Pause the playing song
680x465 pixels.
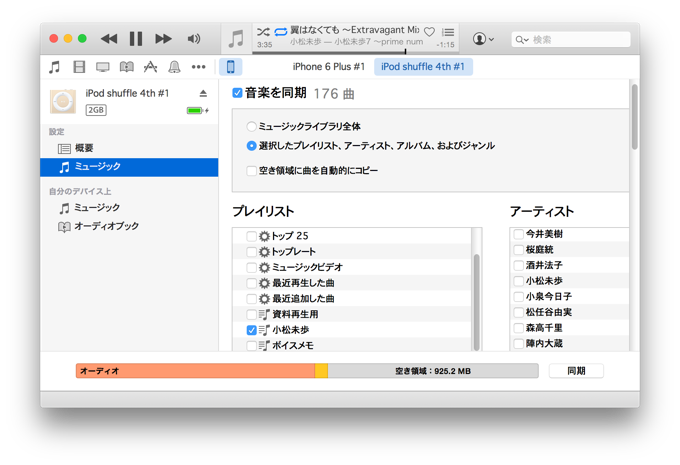[136, 39]
